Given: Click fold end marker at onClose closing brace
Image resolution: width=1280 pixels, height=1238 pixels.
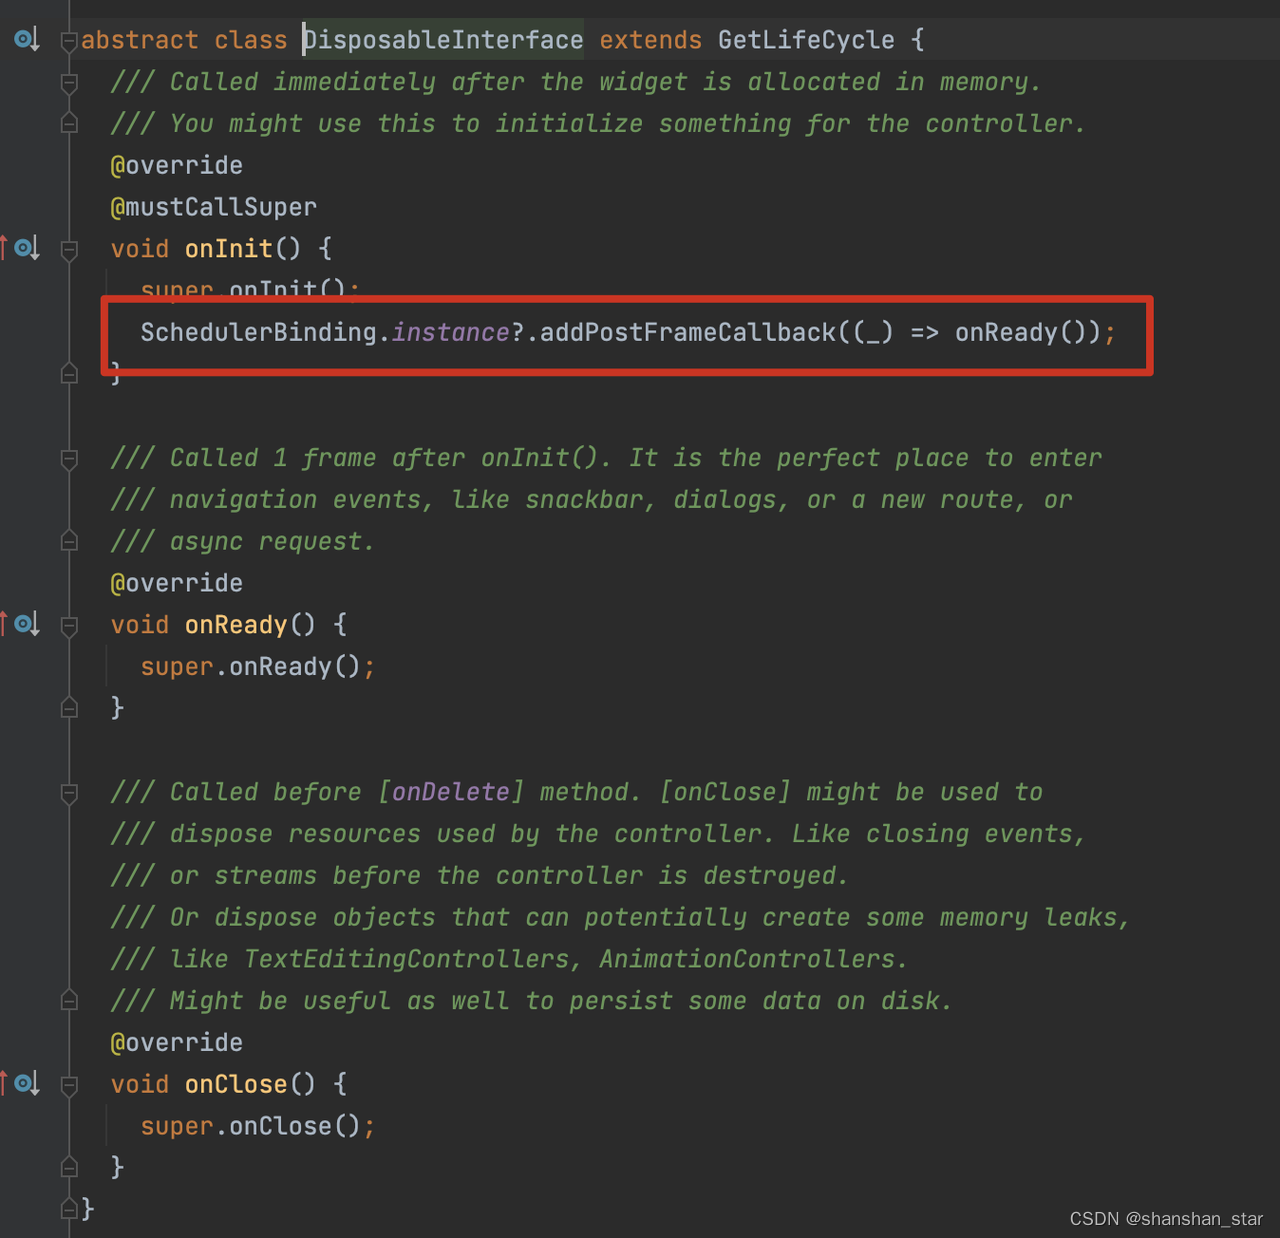Looking at the screenshot, I should coord(69,1166).
